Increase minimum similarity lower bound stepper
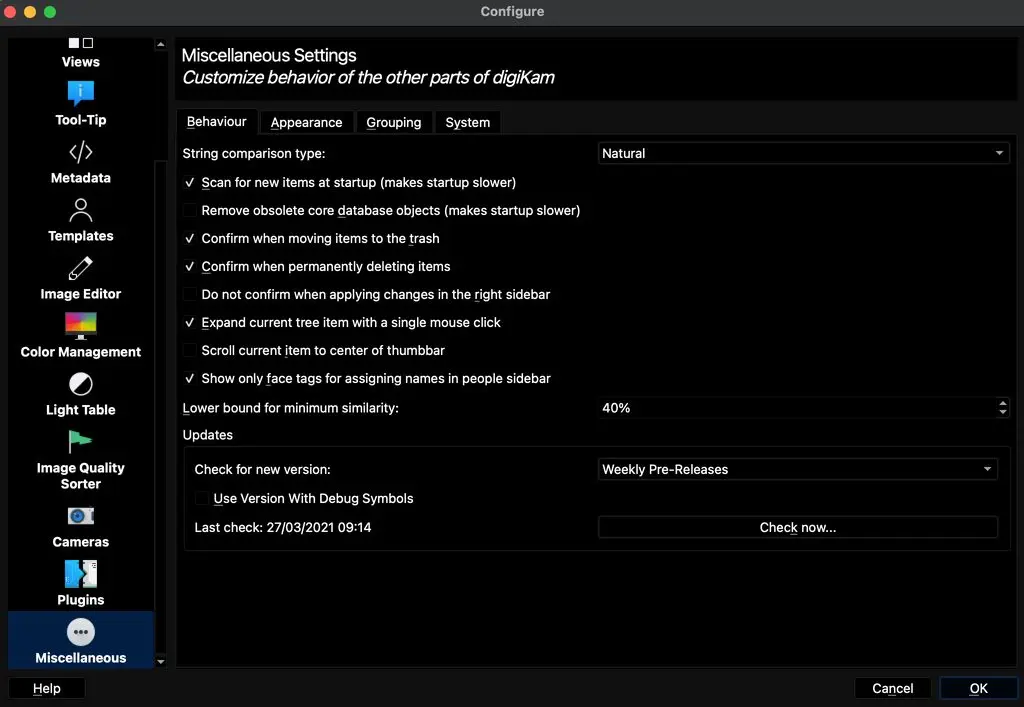The image size is (1024, 707). click(1003, 403)
